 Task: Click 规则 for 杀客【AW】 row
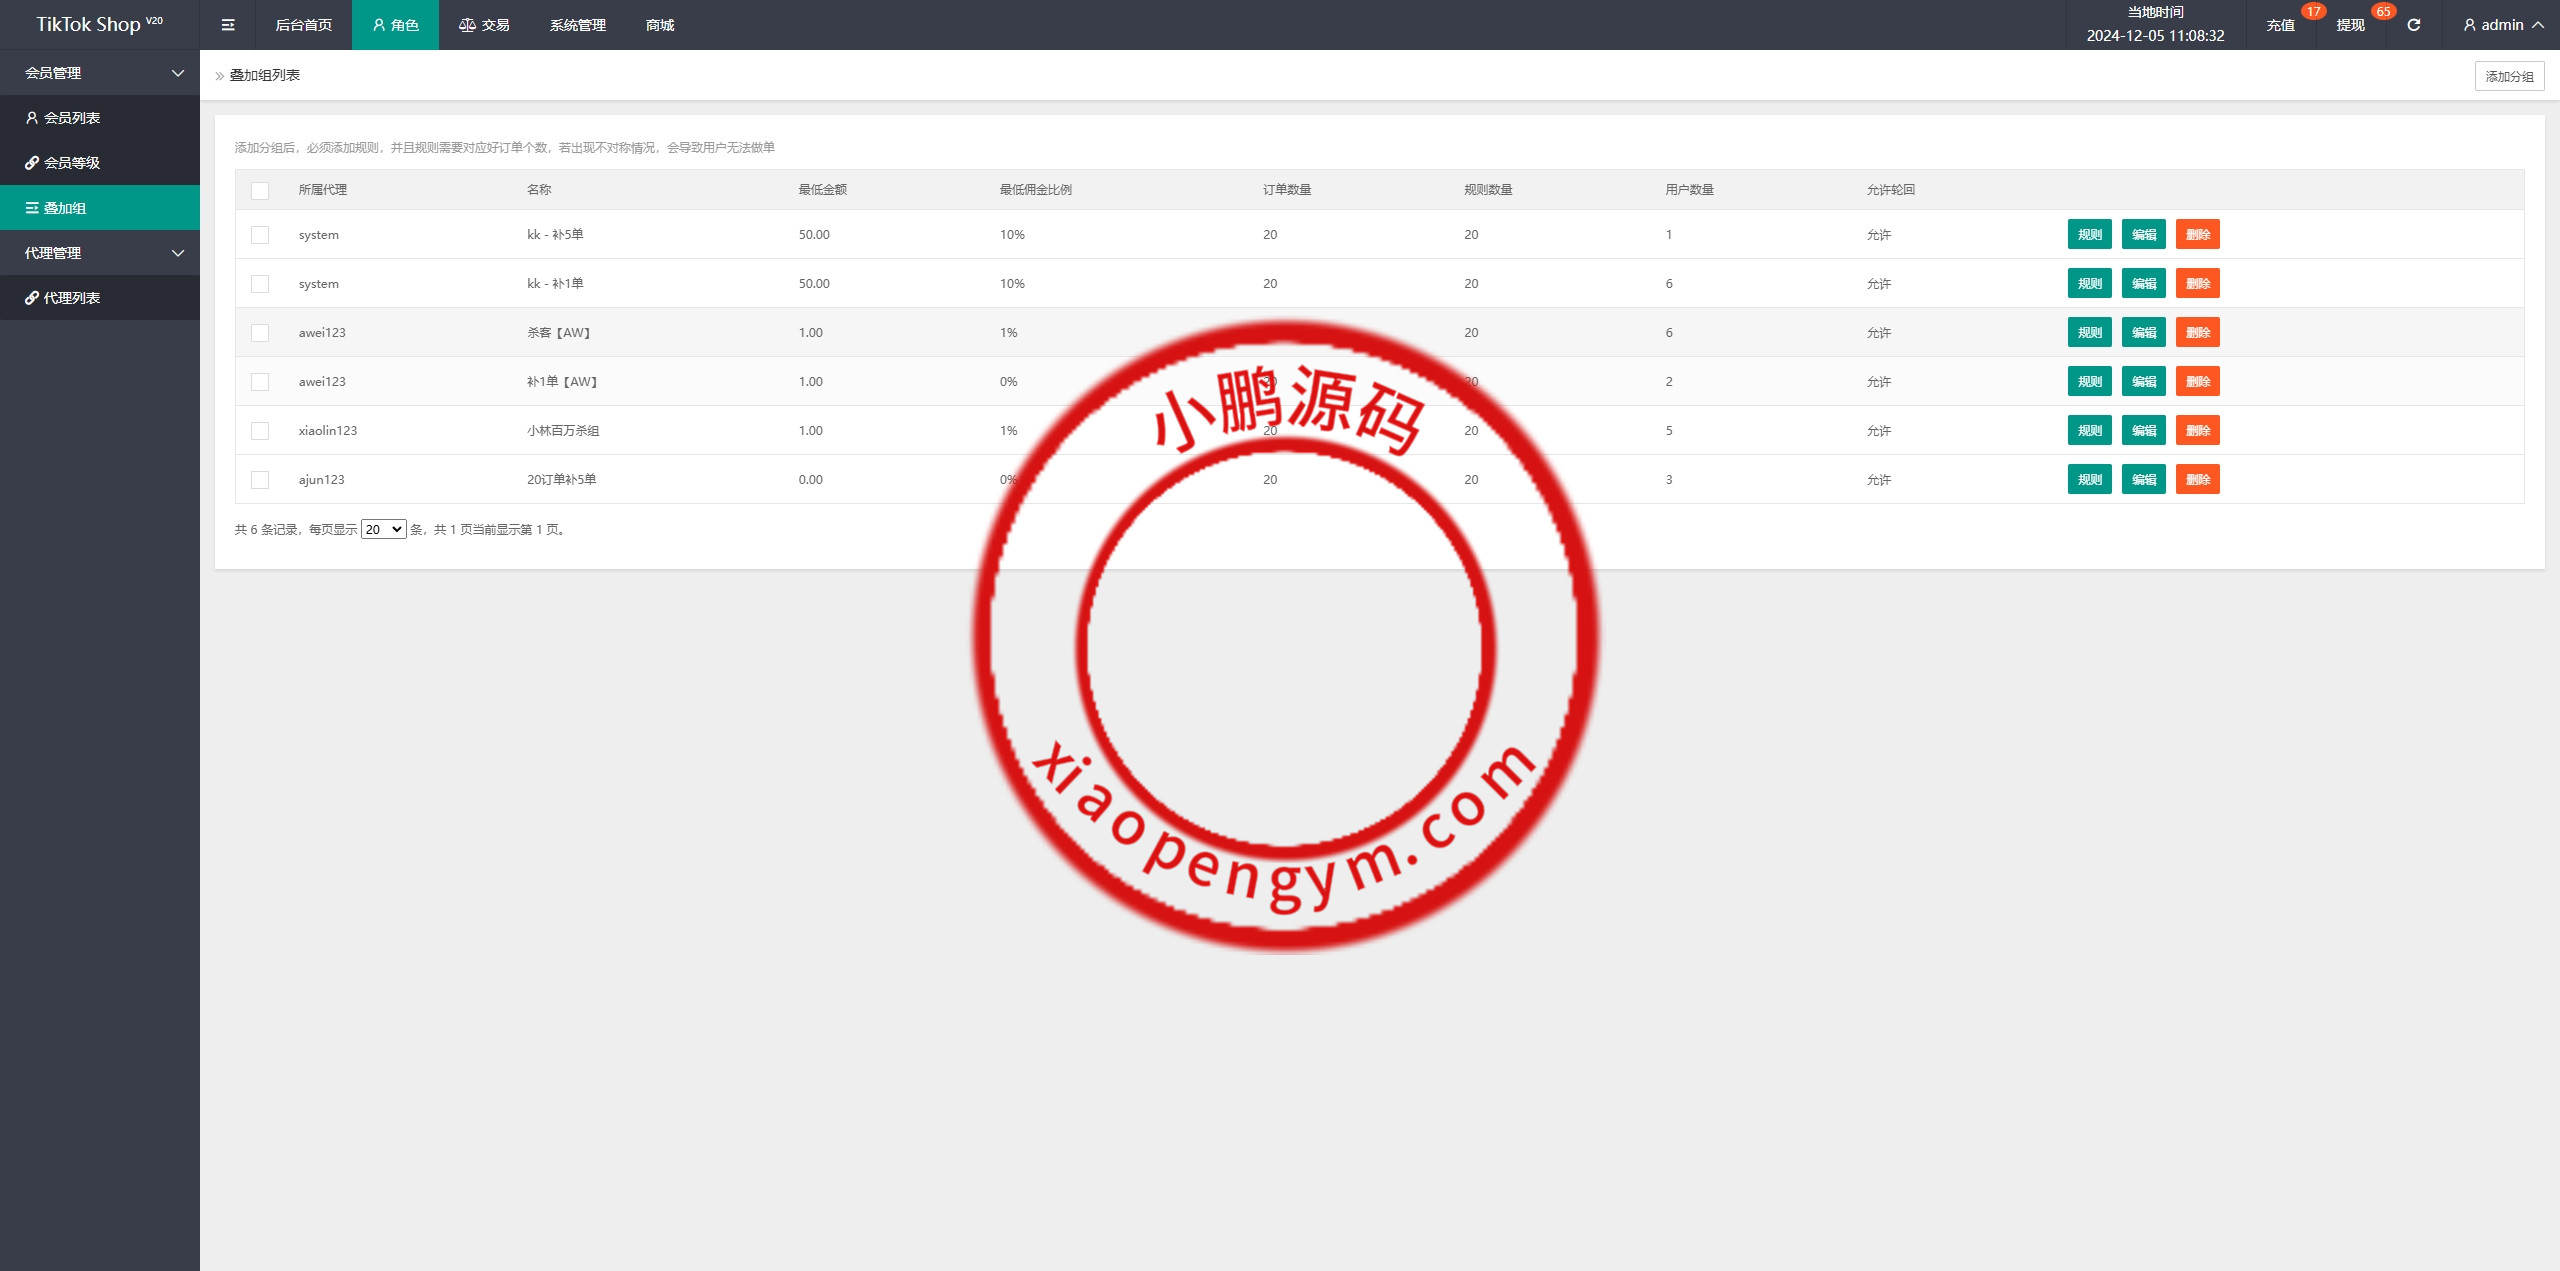2089,333
